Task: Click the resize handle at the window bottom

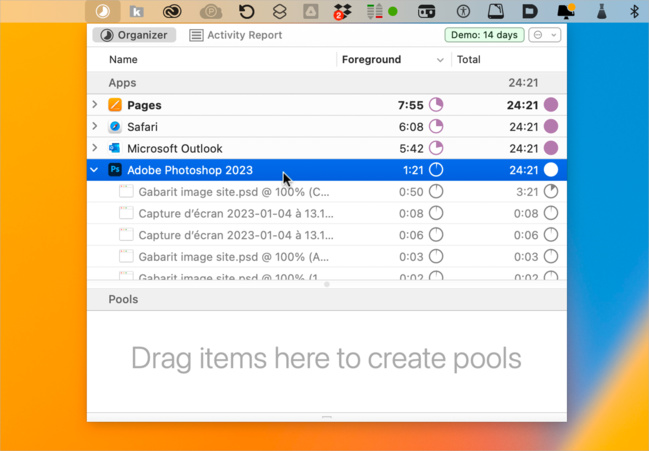Action: pyautogui.click(x=327, y=417)
